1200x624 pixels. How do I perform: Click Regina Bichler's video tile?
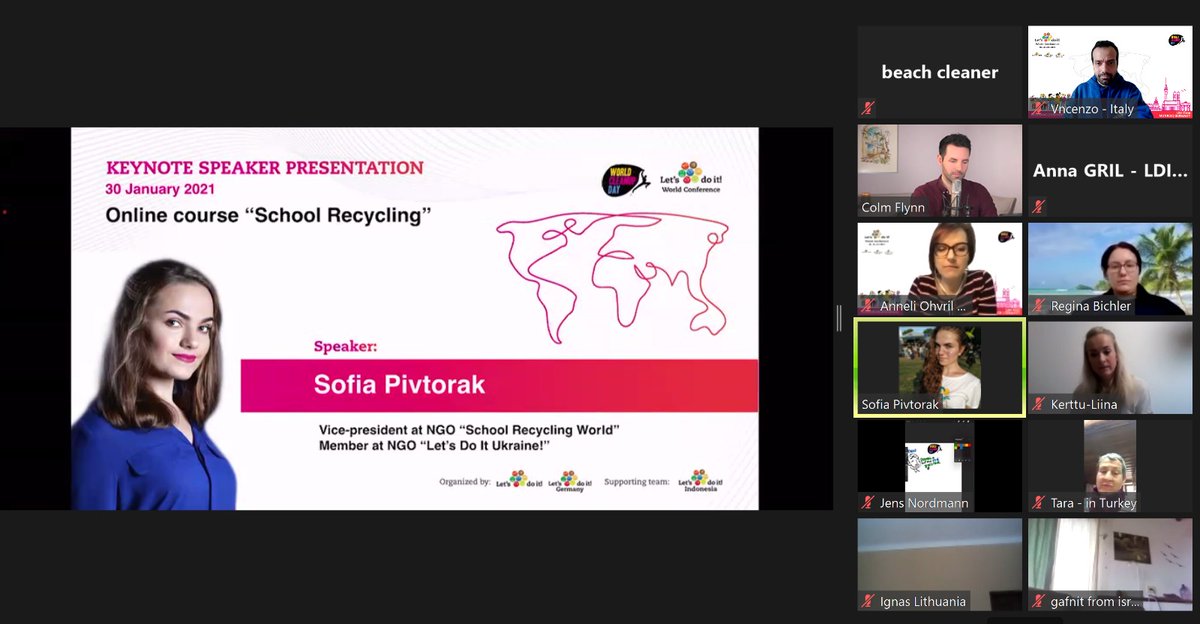(1110, 268)
